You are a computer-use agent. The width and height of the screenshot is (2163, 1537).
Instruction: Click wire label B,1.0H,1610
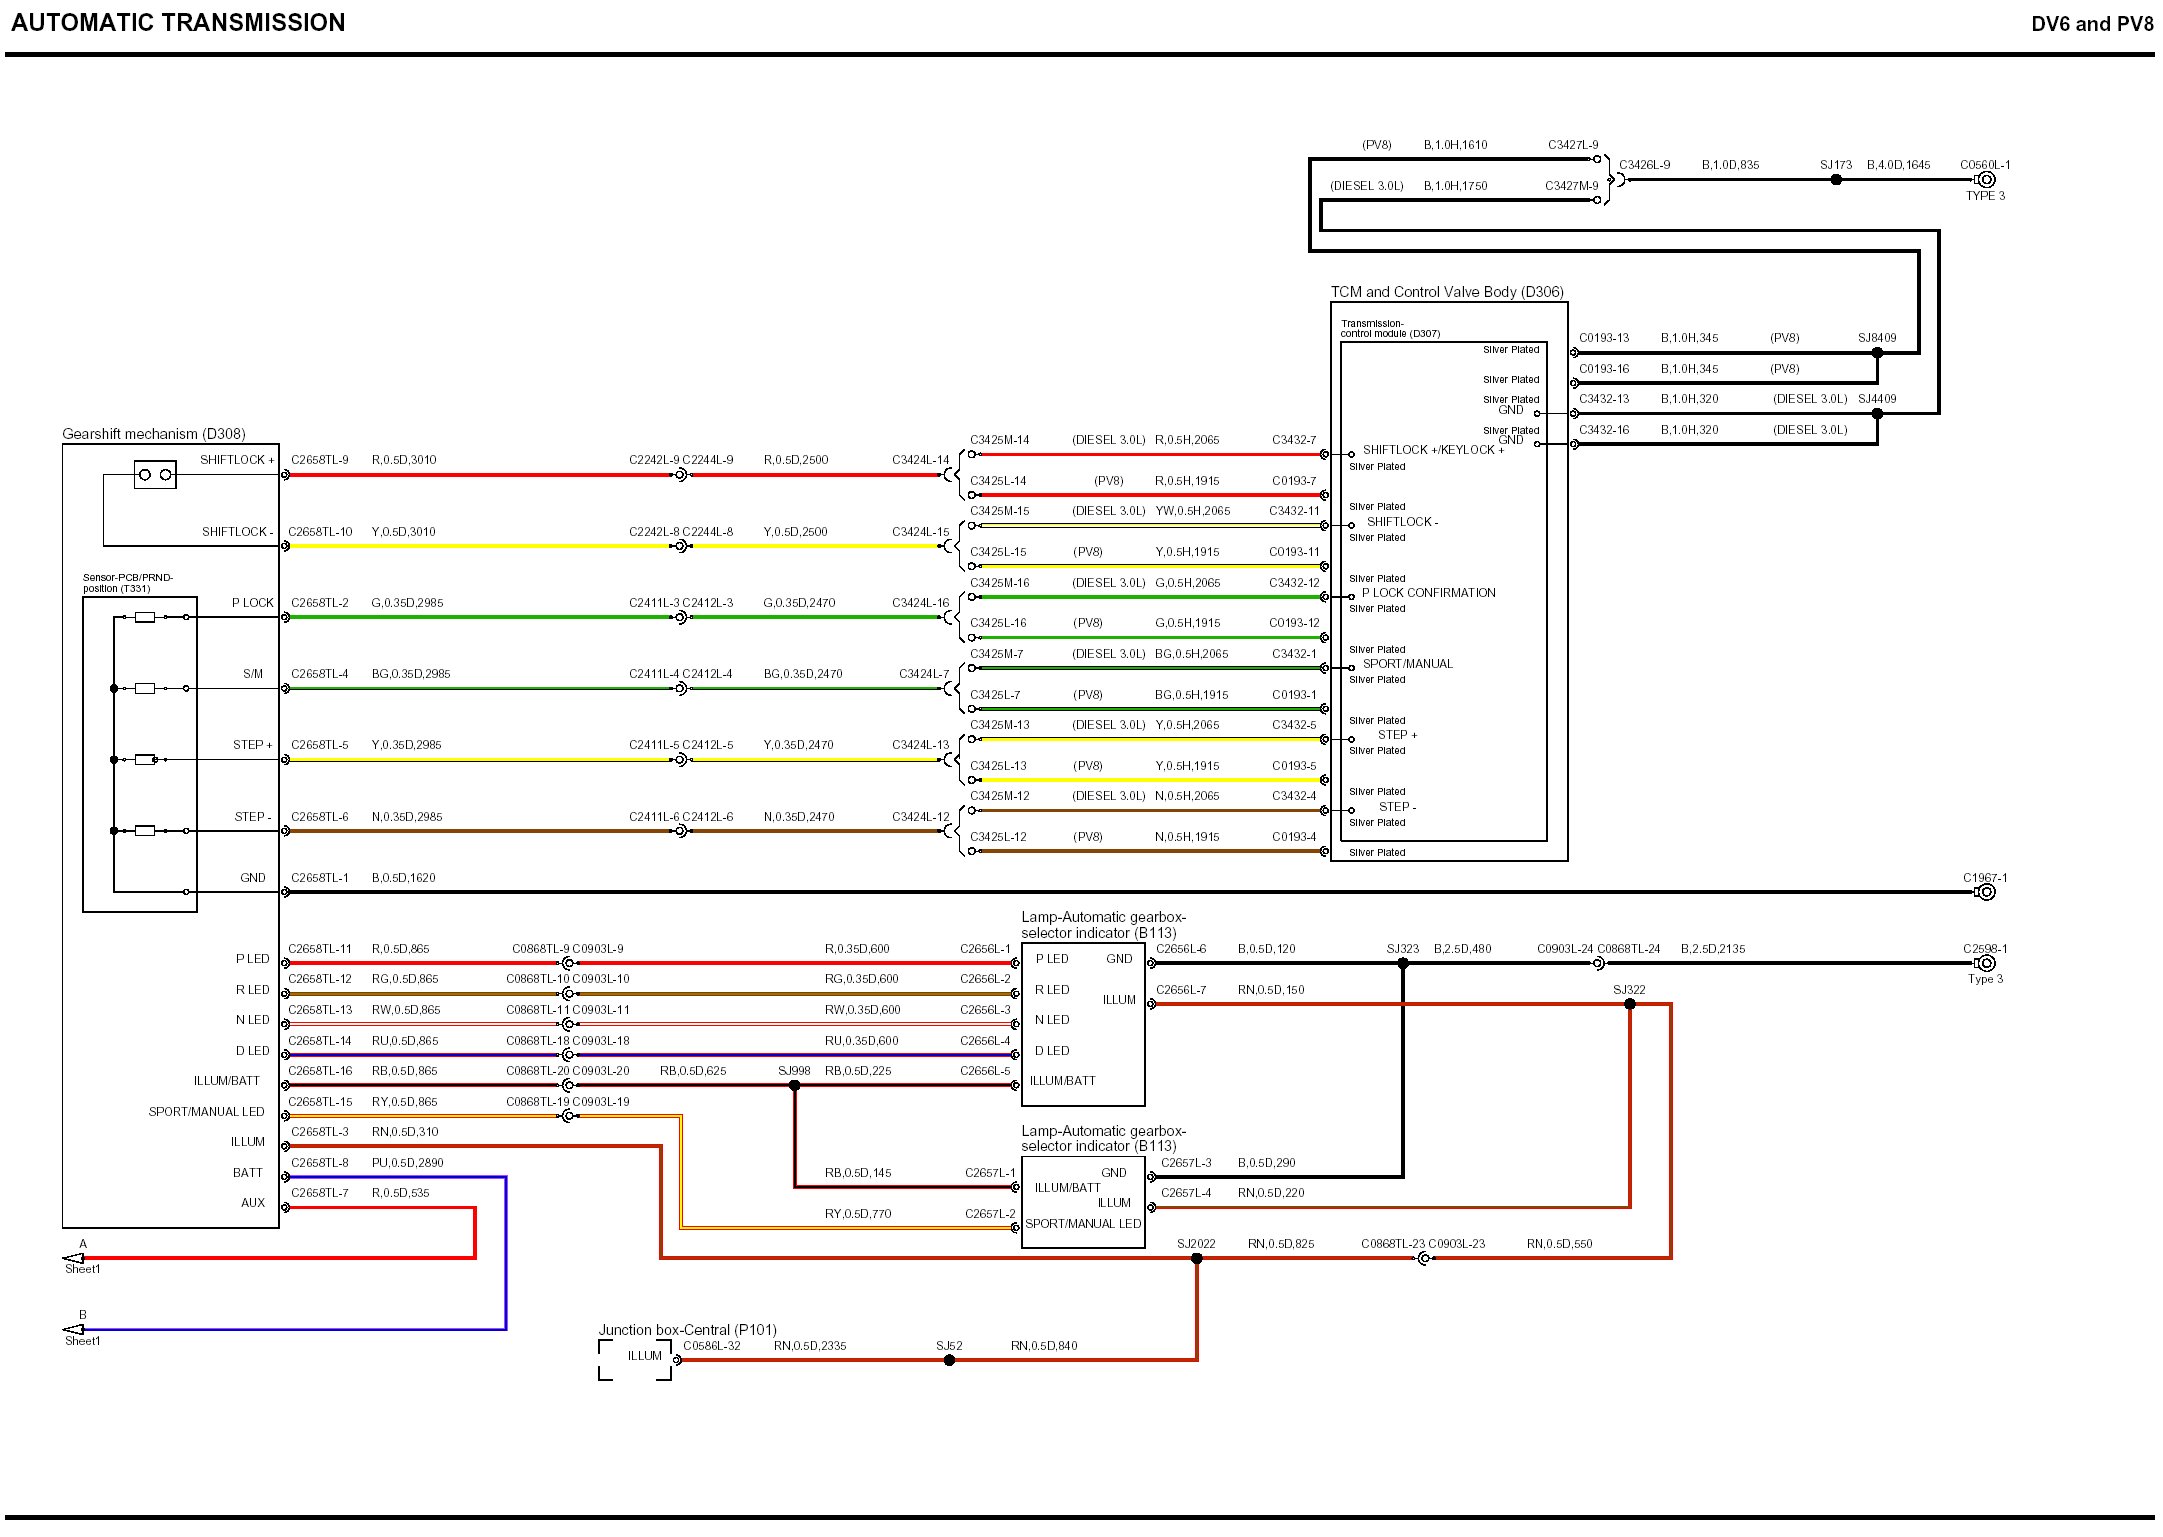[x=1456, y=145]
